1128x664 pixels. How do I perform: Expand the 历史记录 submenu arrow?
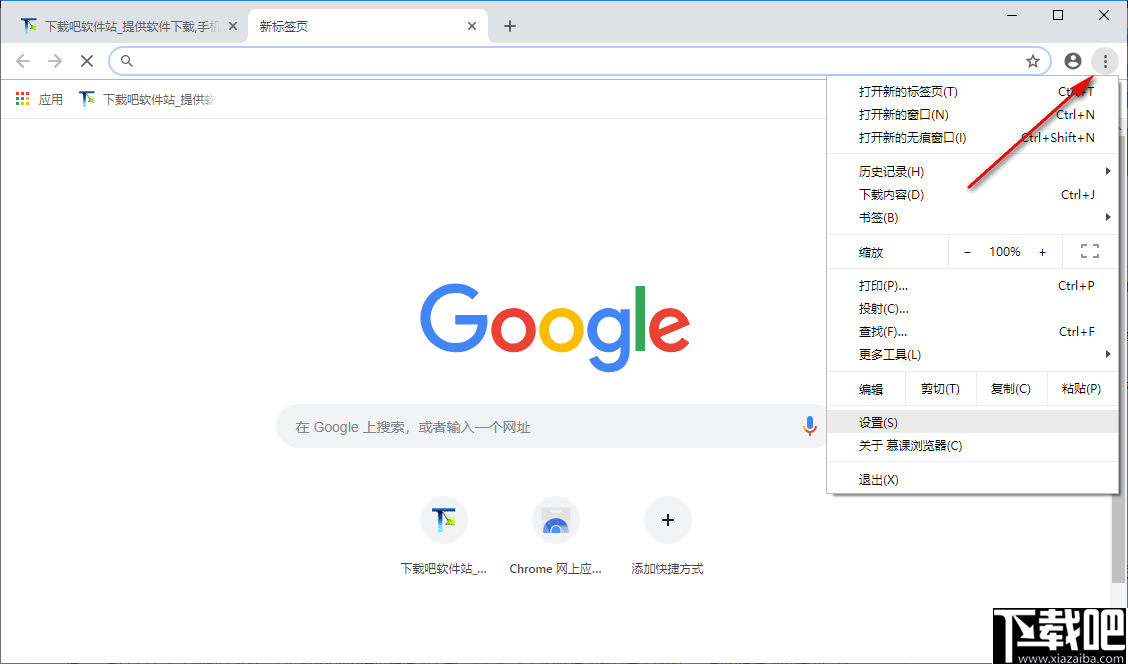(1108, 171)
